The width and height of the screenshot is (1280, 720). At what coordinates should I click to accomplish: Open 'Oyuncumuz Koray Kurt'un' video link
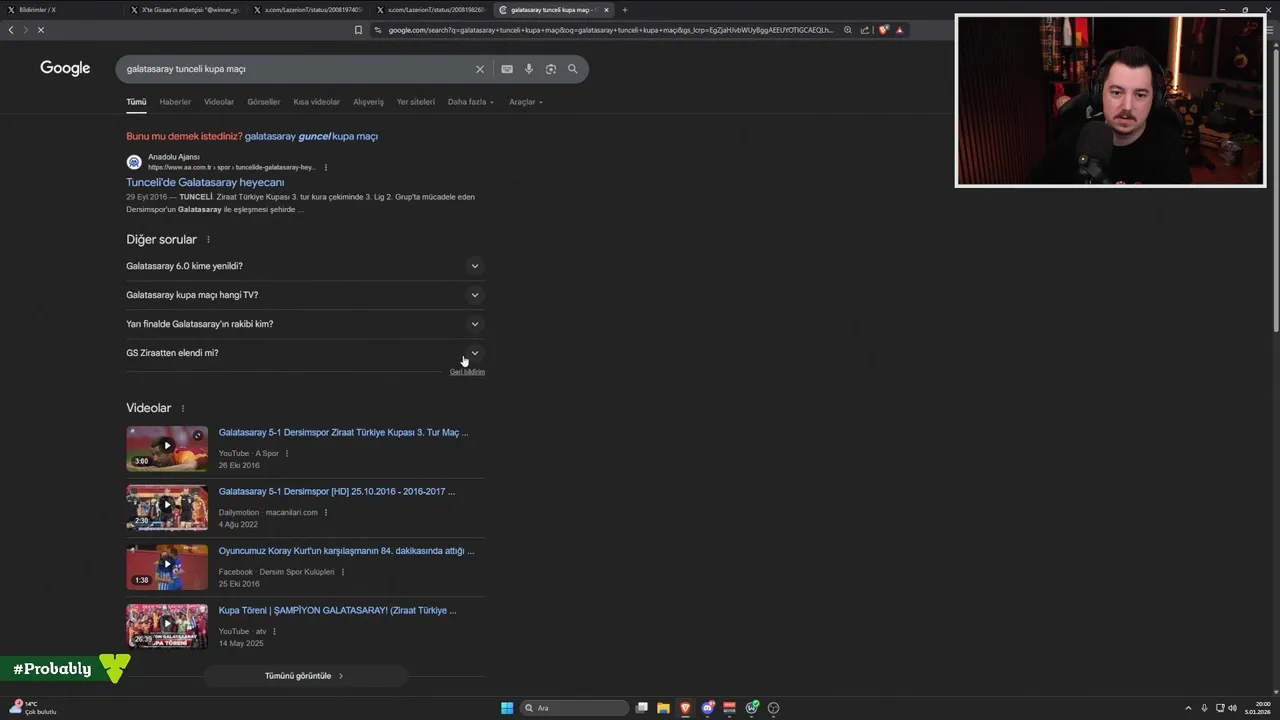(346, 551)
